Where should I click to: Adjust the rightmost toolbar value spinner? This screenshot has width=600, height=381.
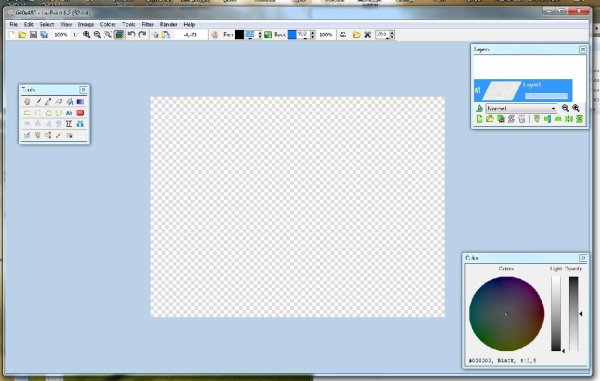[391, 35]
